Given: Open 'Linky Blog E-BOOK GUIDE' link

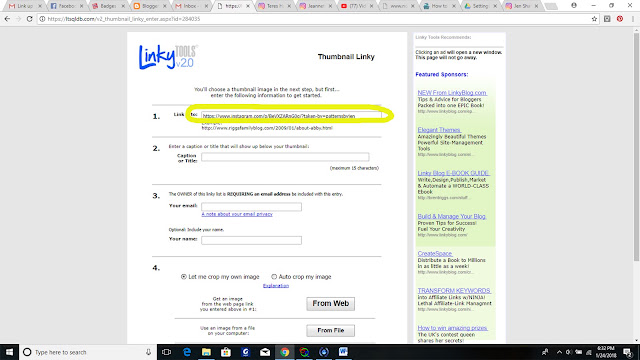Looking at the screenshot, I should (x=453, y=173).
